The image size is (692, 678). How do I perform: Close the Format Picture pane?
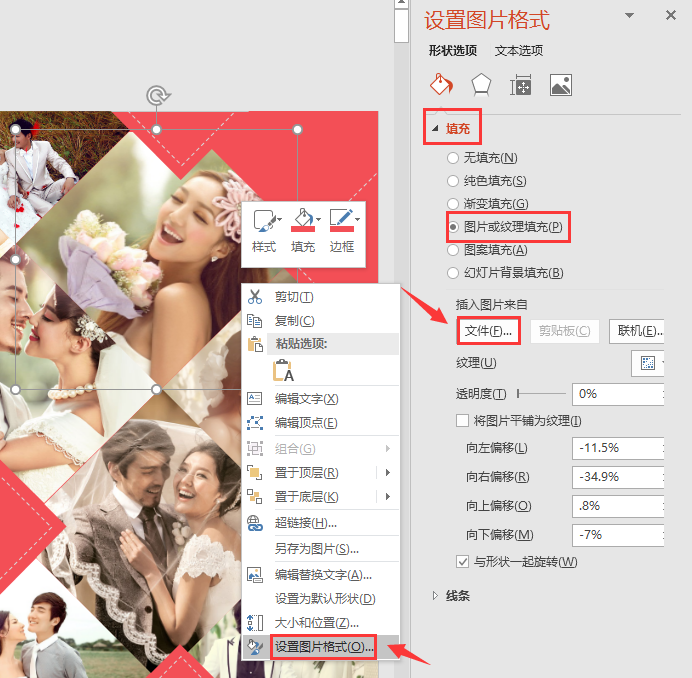coord(671,15)
